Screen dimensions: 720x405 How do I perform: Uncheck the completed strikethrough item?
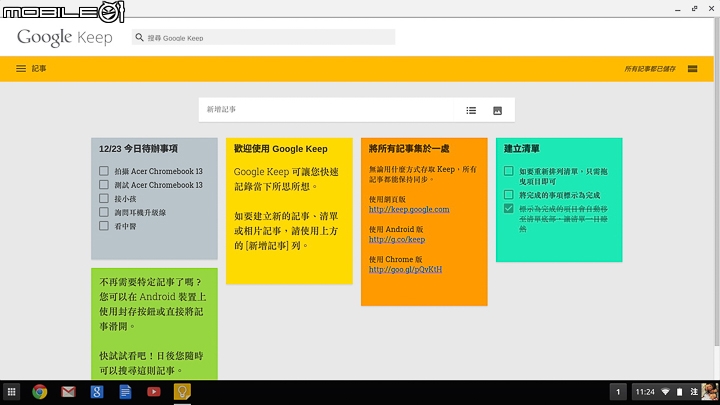click(x=508, y=208)
